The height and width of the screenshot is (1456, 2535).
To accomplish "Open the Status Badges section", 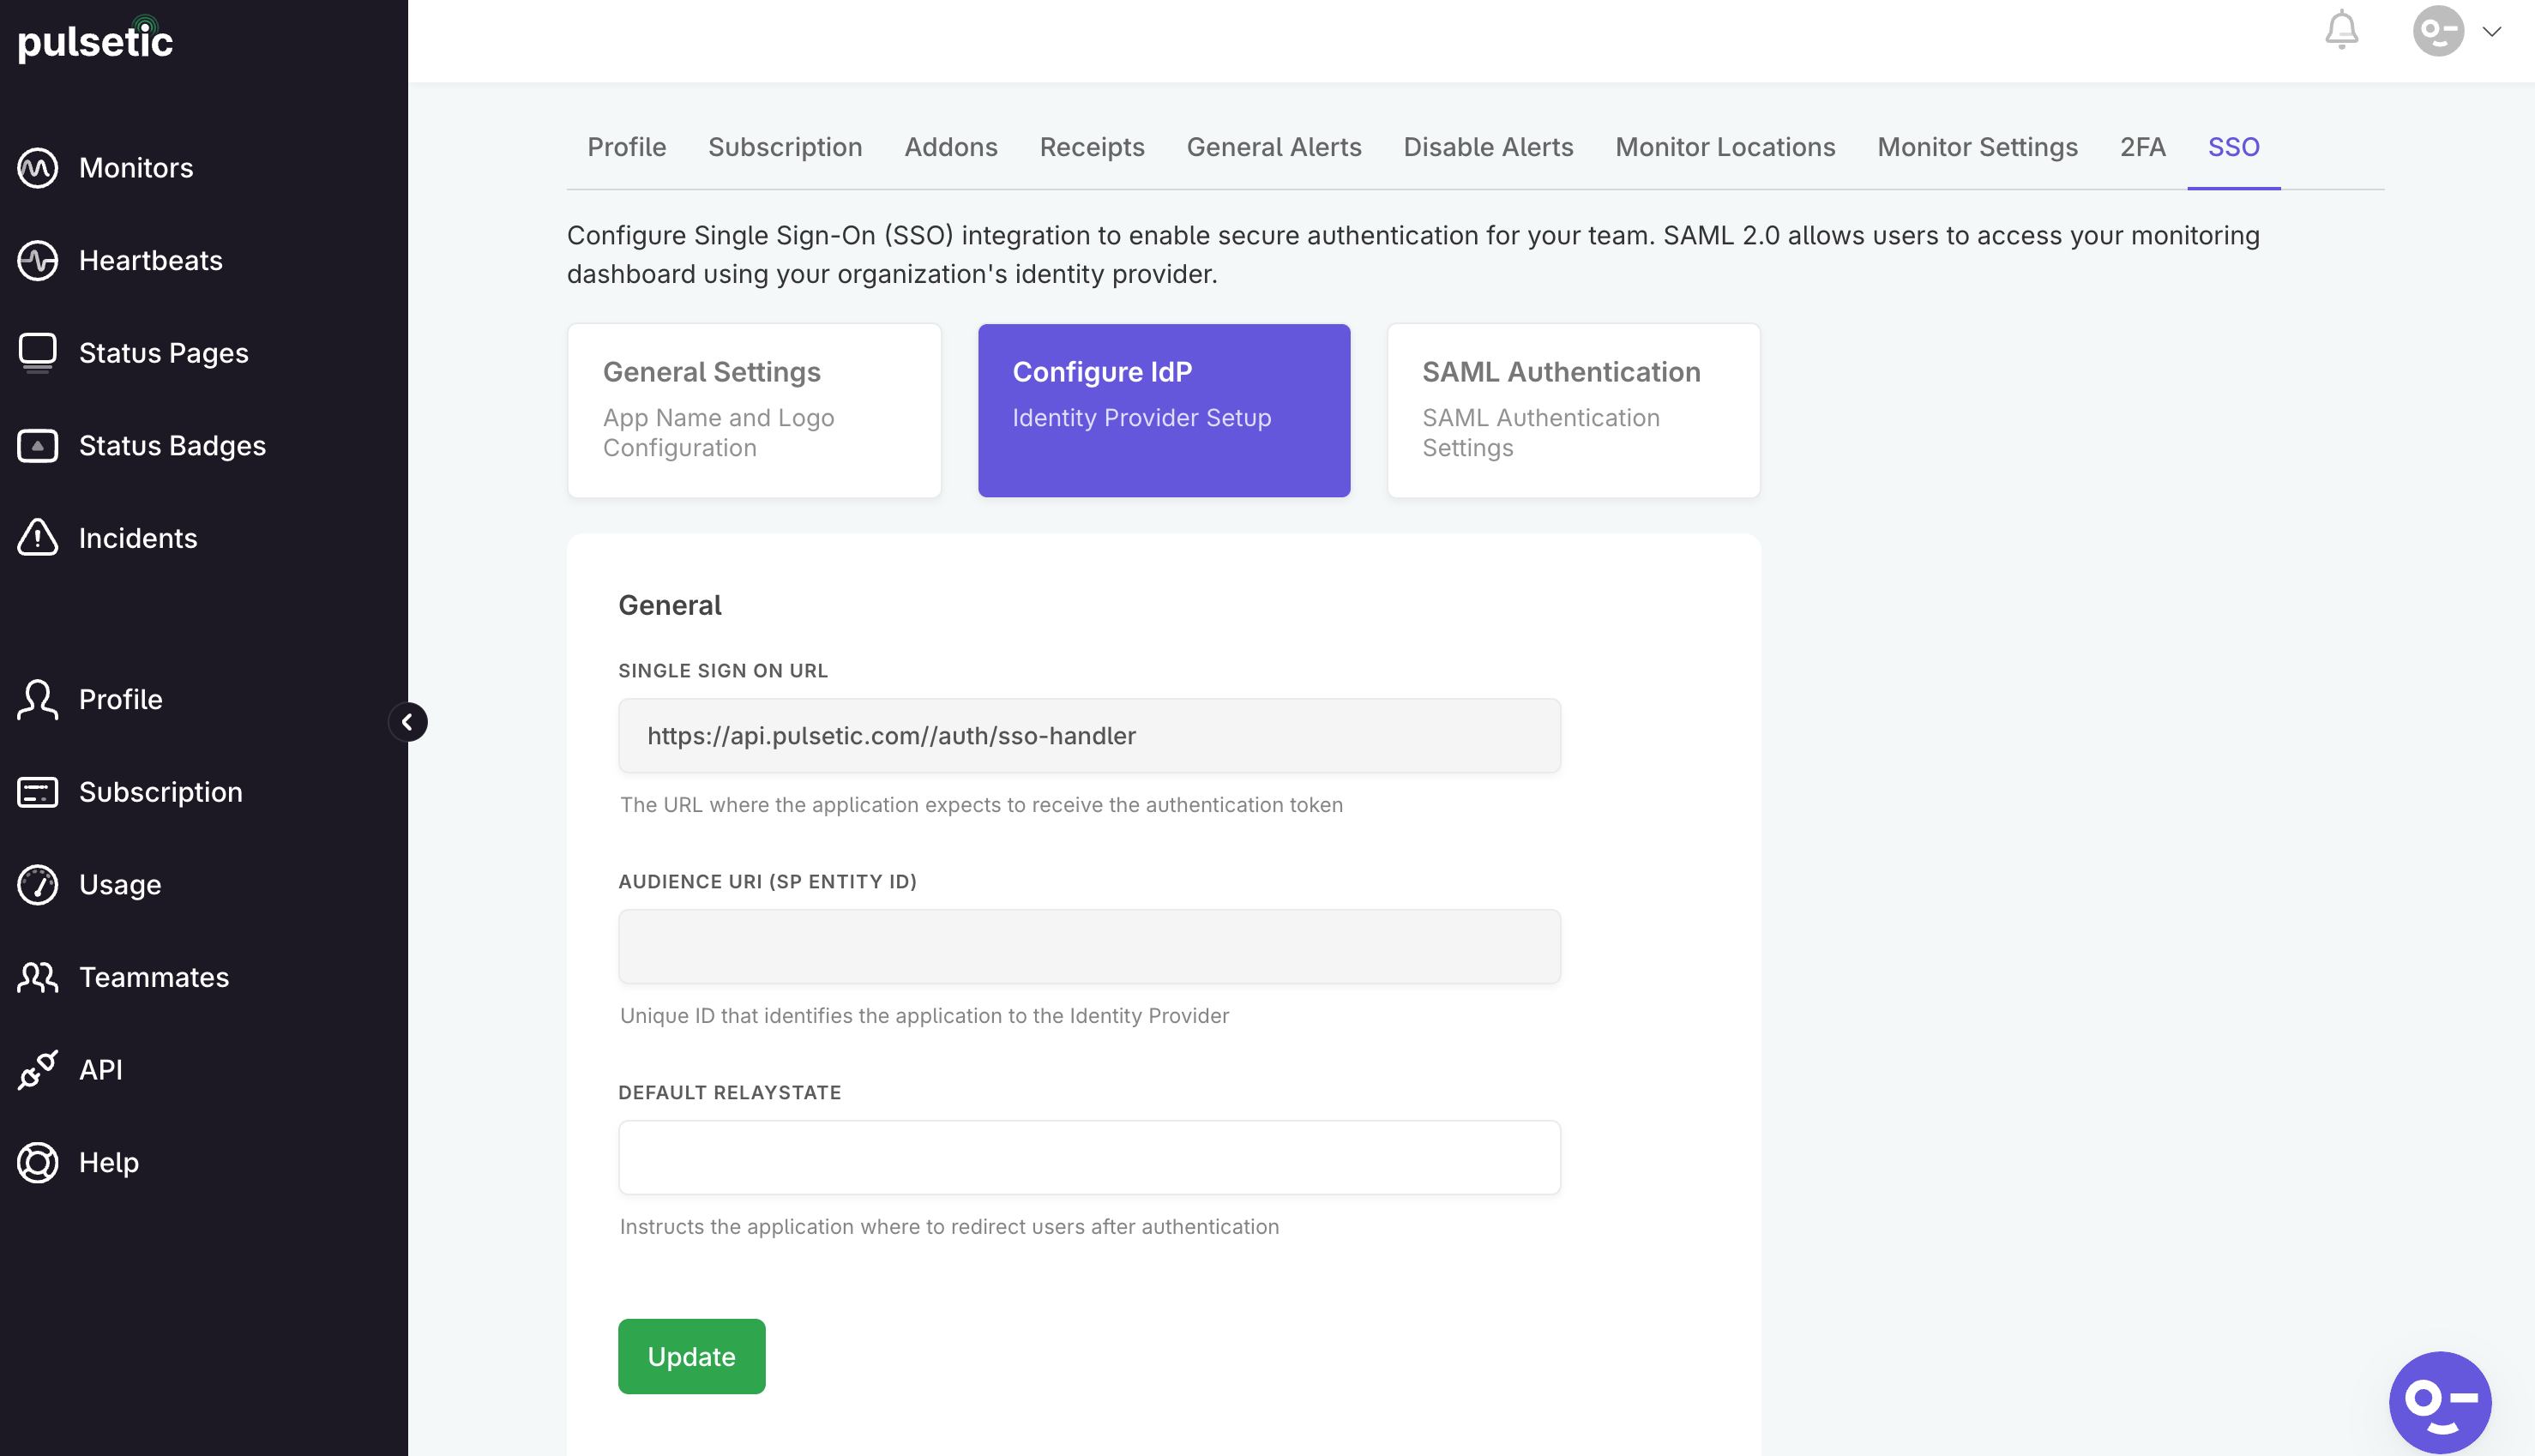I will [37, 446].
